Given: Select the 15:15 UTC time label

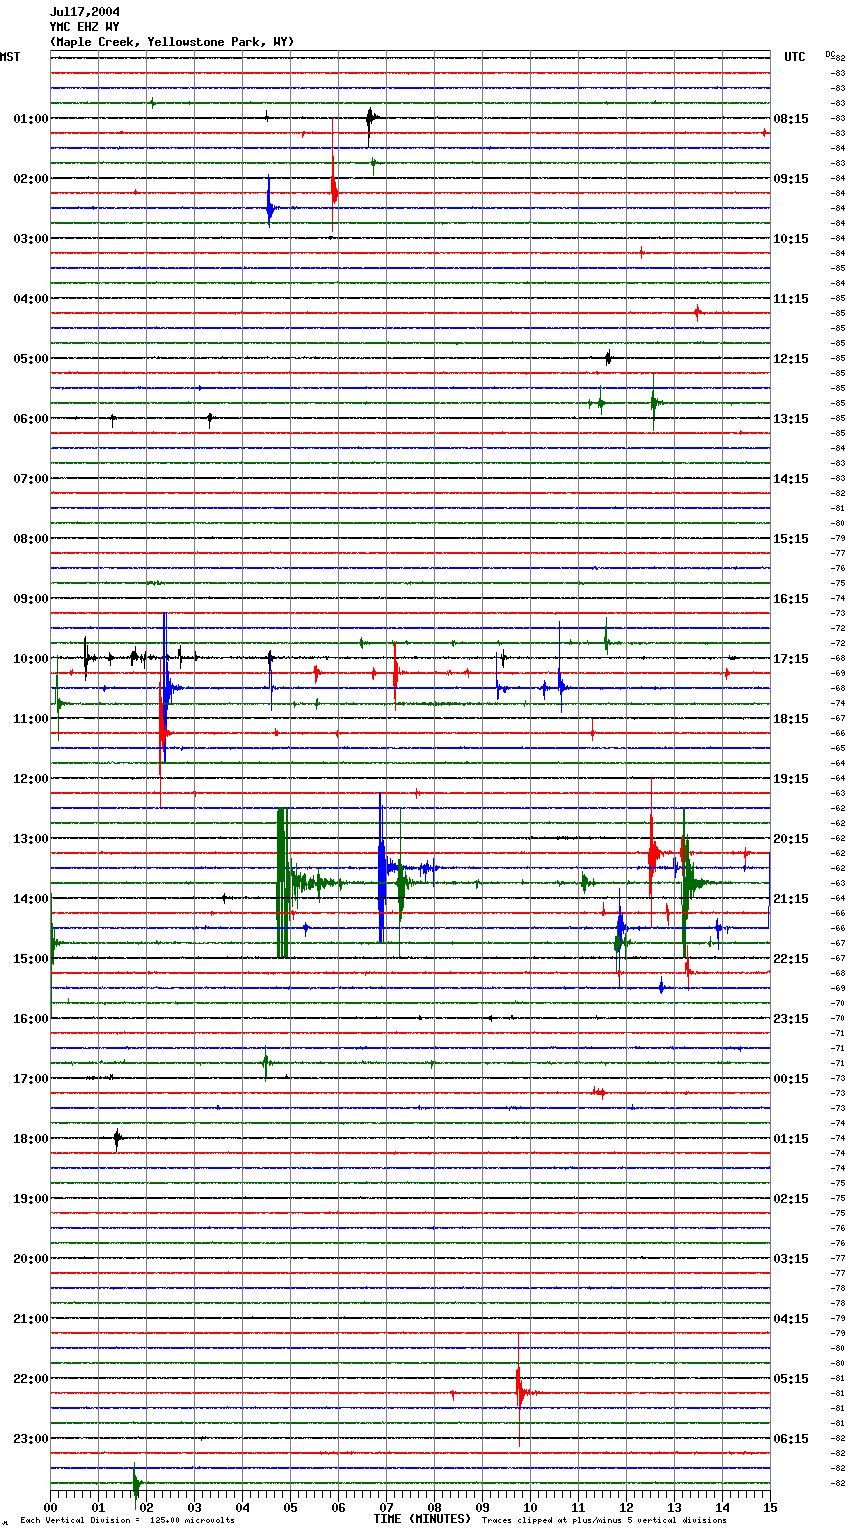Looking at the screenshot, I should 791,539.
